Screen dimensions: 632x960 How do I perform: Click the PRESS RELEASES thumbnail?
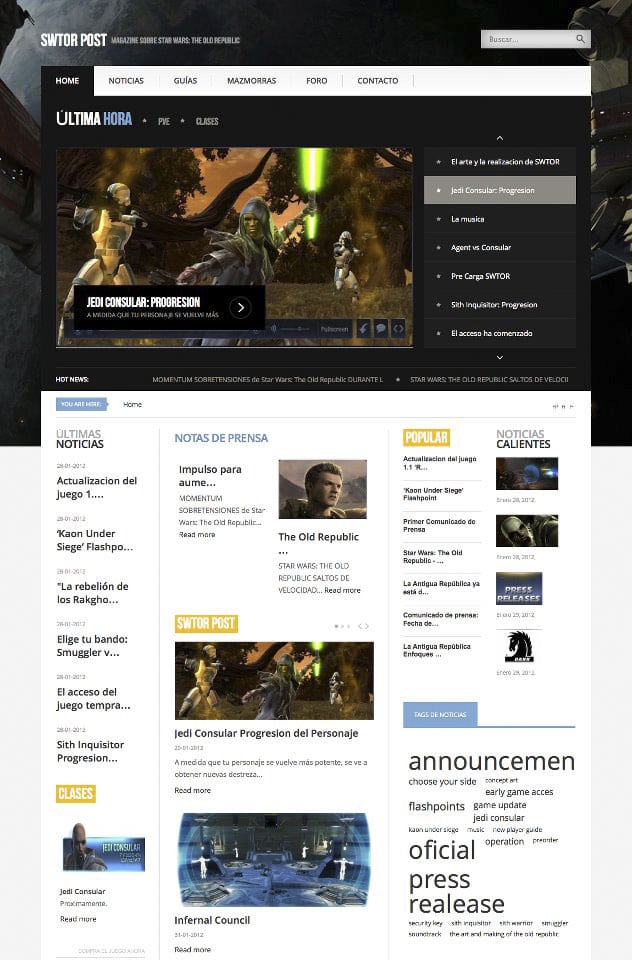point(519,588)
